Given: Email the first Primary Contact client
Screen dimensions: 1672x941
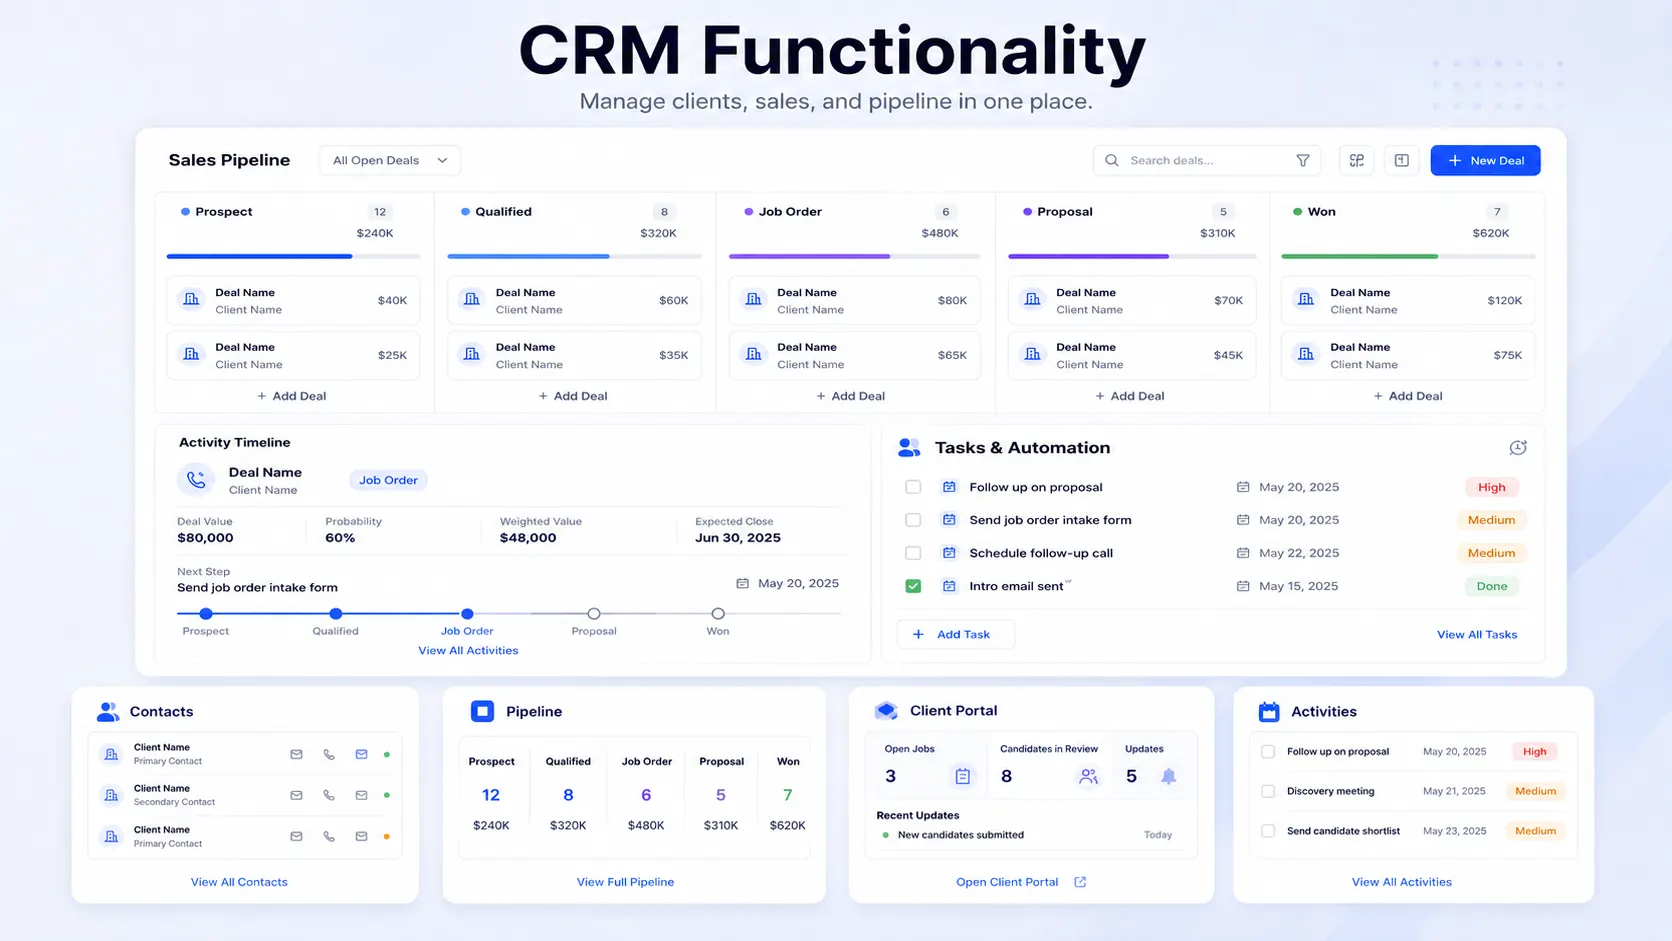Looking at the screenshot, I should pyautogui.click(x=296, y=754).
